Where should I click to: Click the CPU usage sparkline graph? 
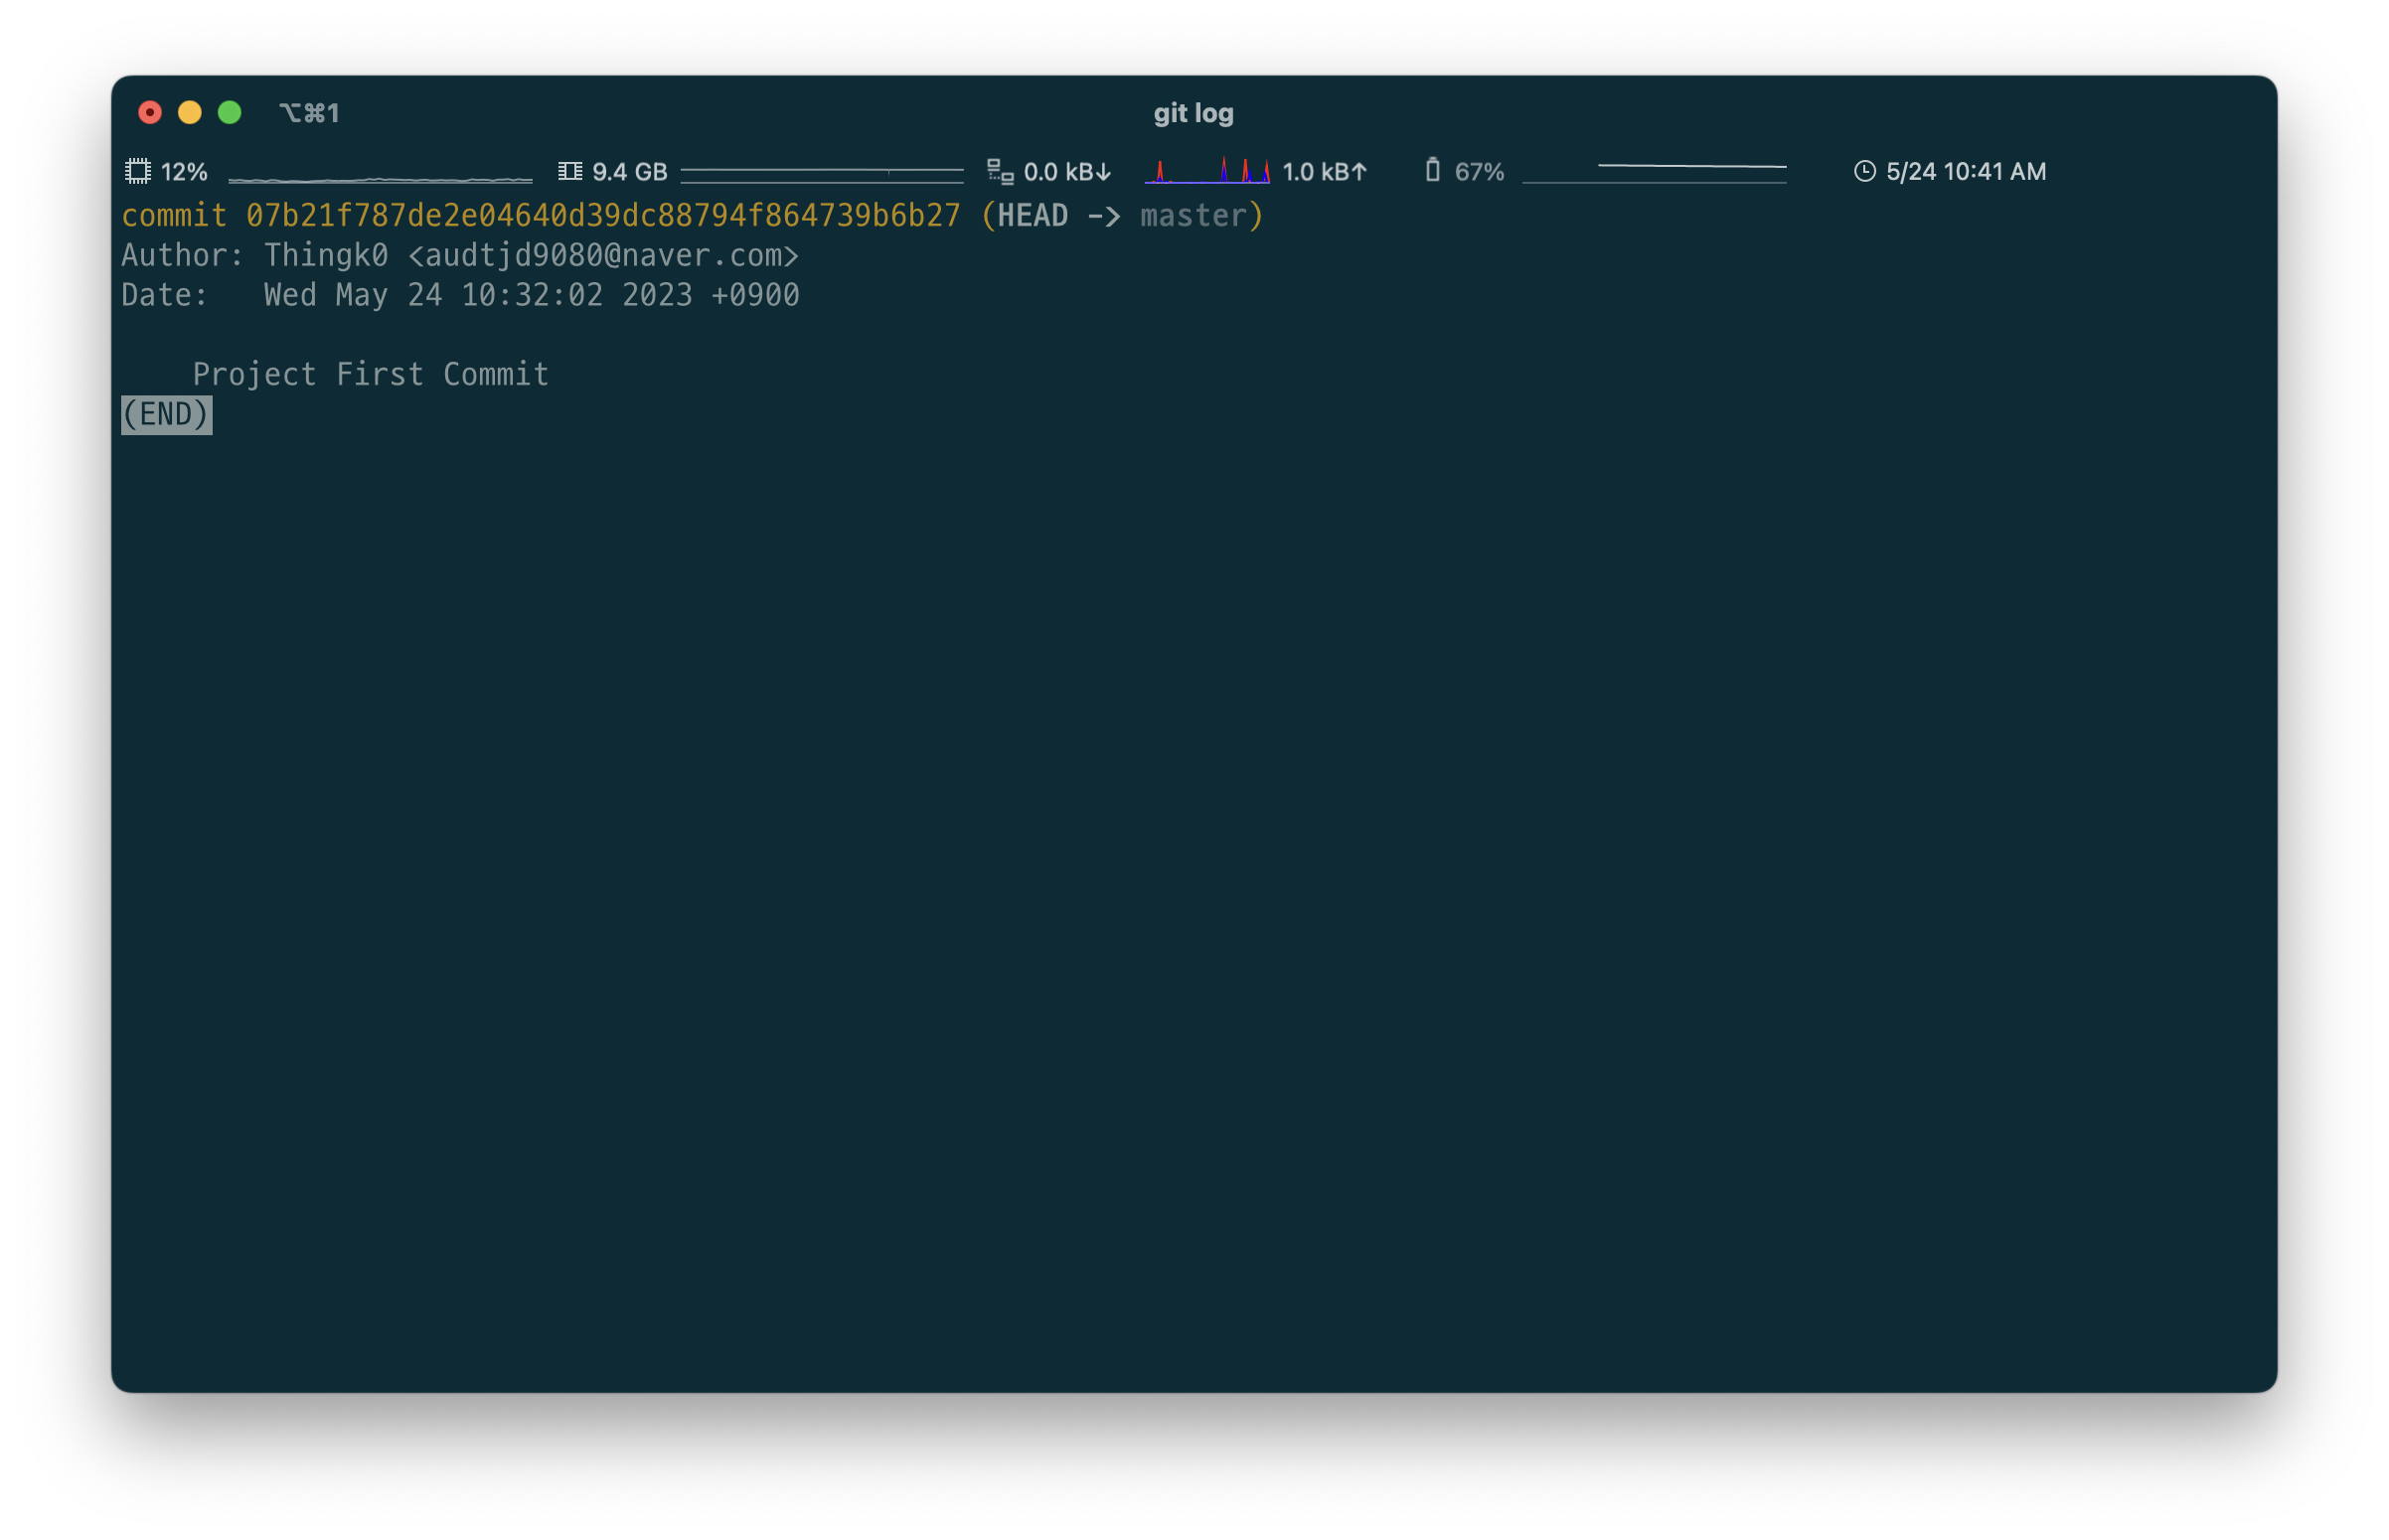pyautogui.click(x=380, y=178)
